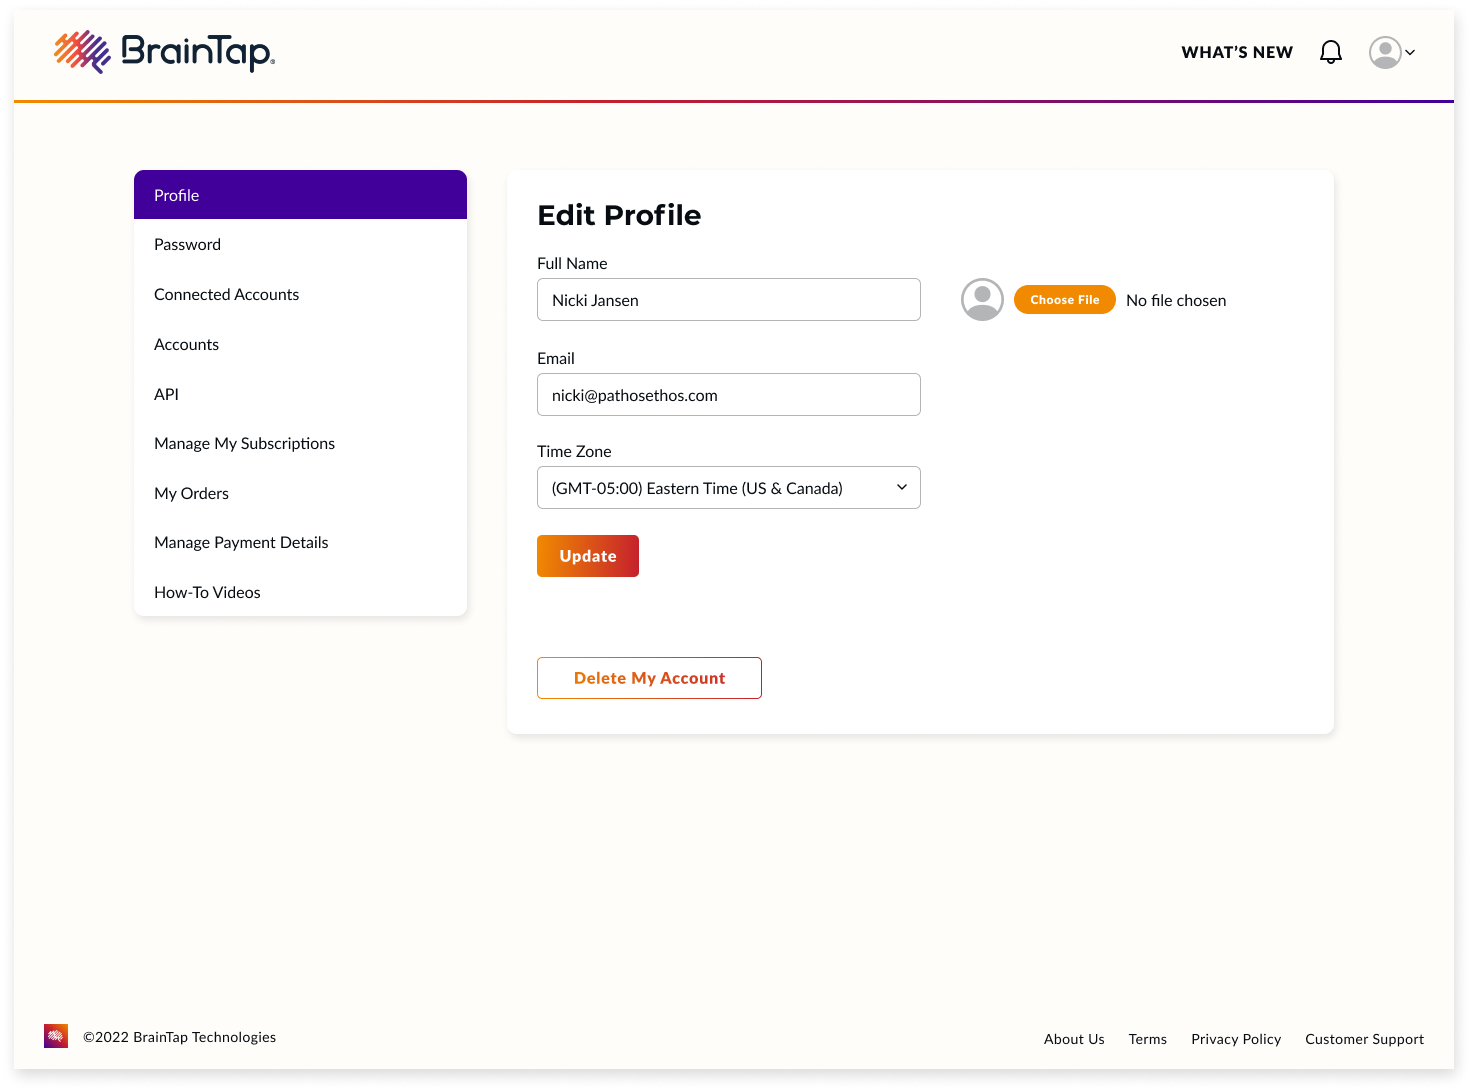Viewport: 1472px width, 1091px height.
Task: Click the Choose File button
Action: pos(1064,300)
